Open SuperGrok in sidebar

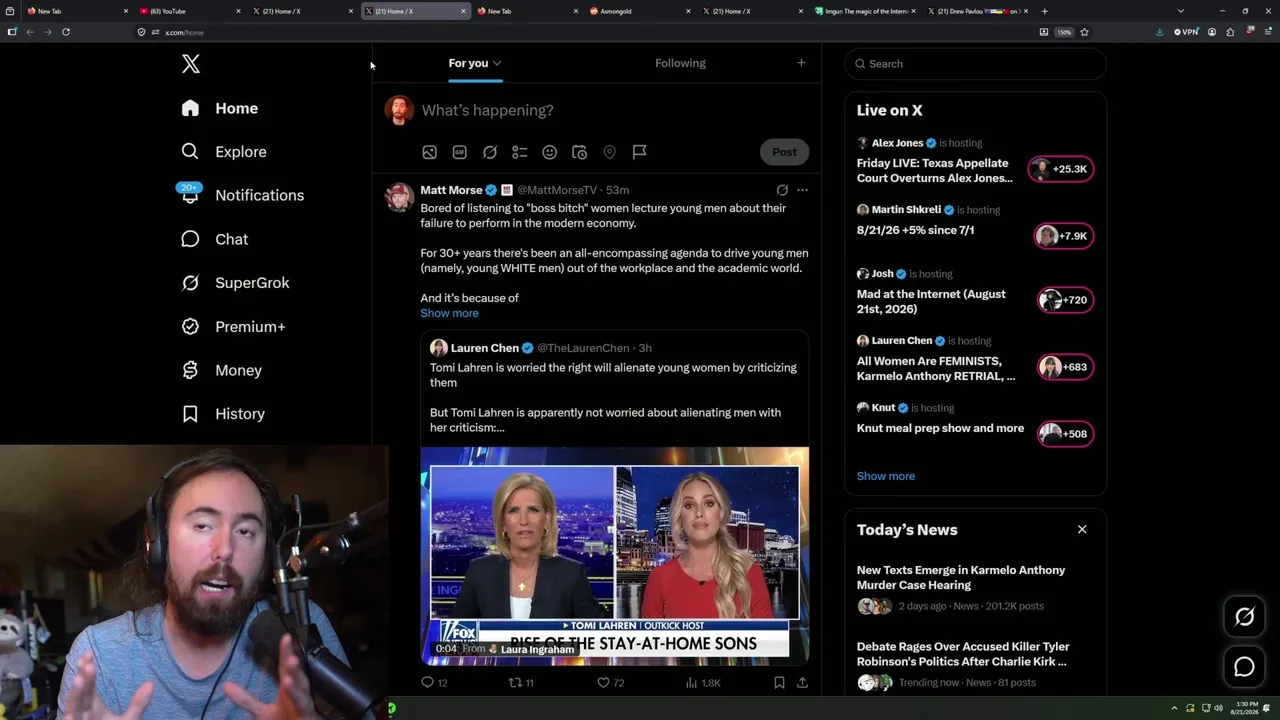[236, 283]
